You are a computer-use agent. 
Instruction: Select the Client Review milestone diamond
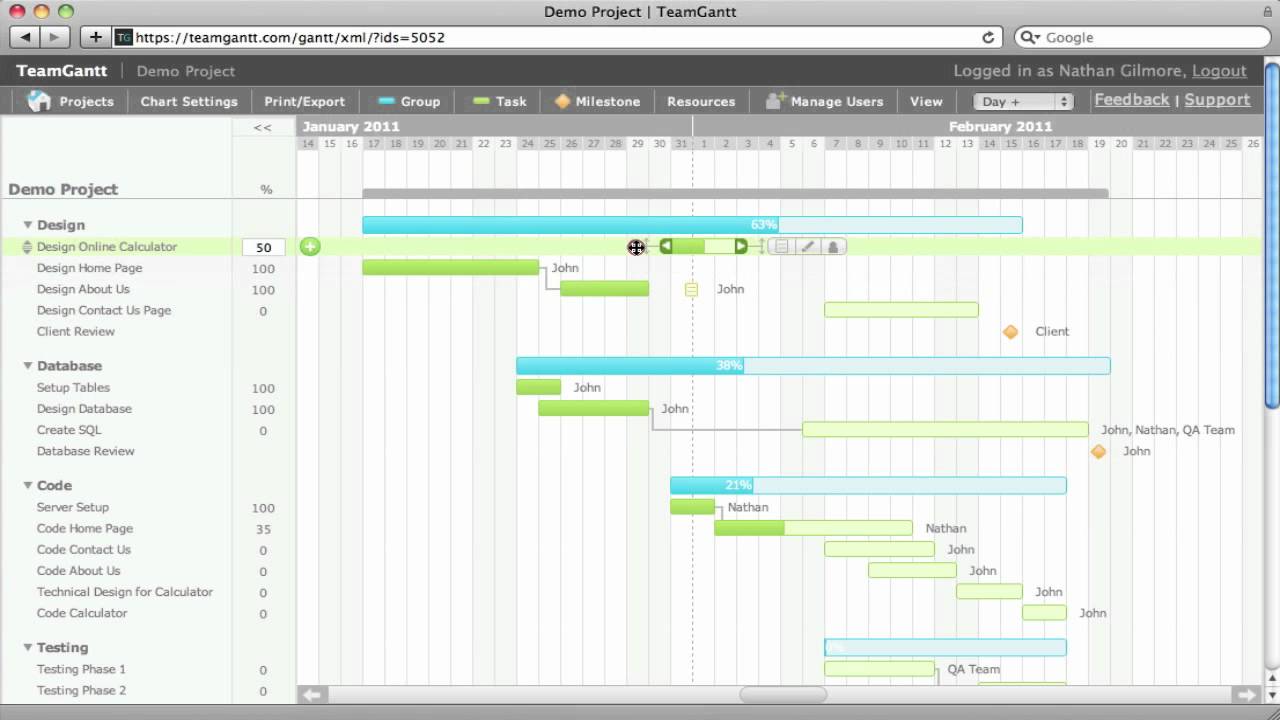(x=1010, y=331)
